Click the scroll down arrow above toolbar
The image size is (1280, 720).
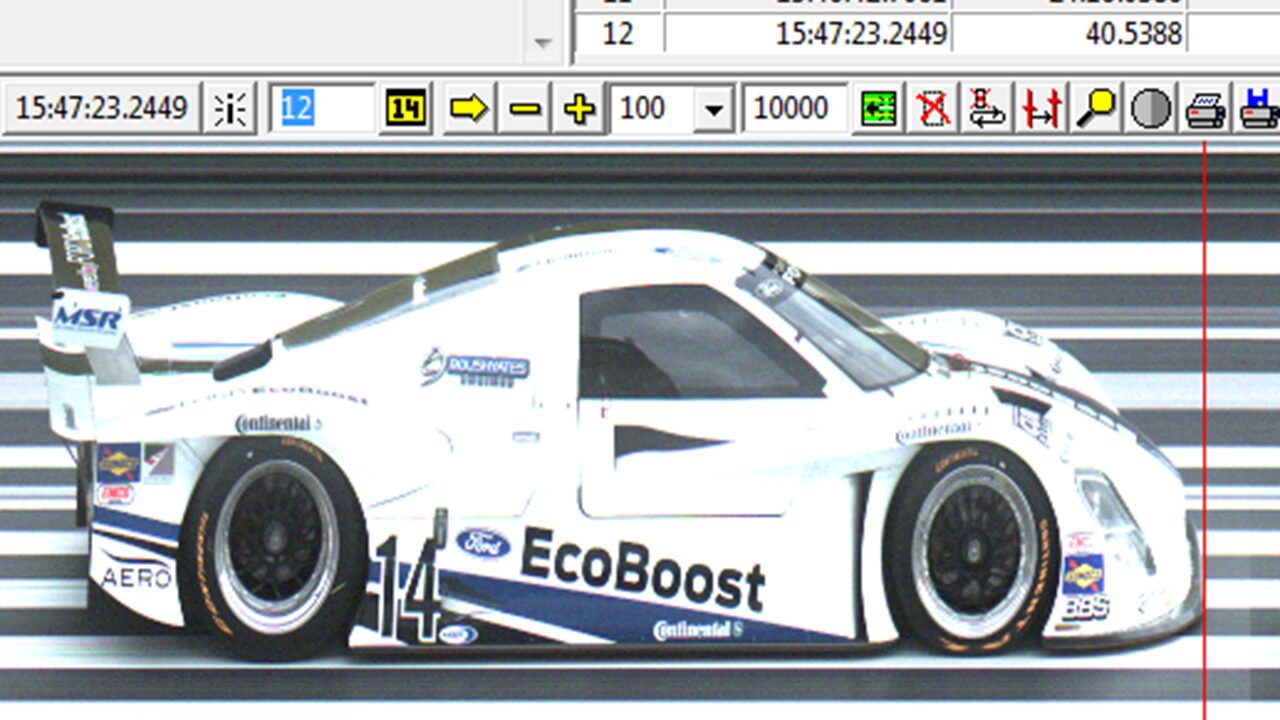tap(543, 43)
